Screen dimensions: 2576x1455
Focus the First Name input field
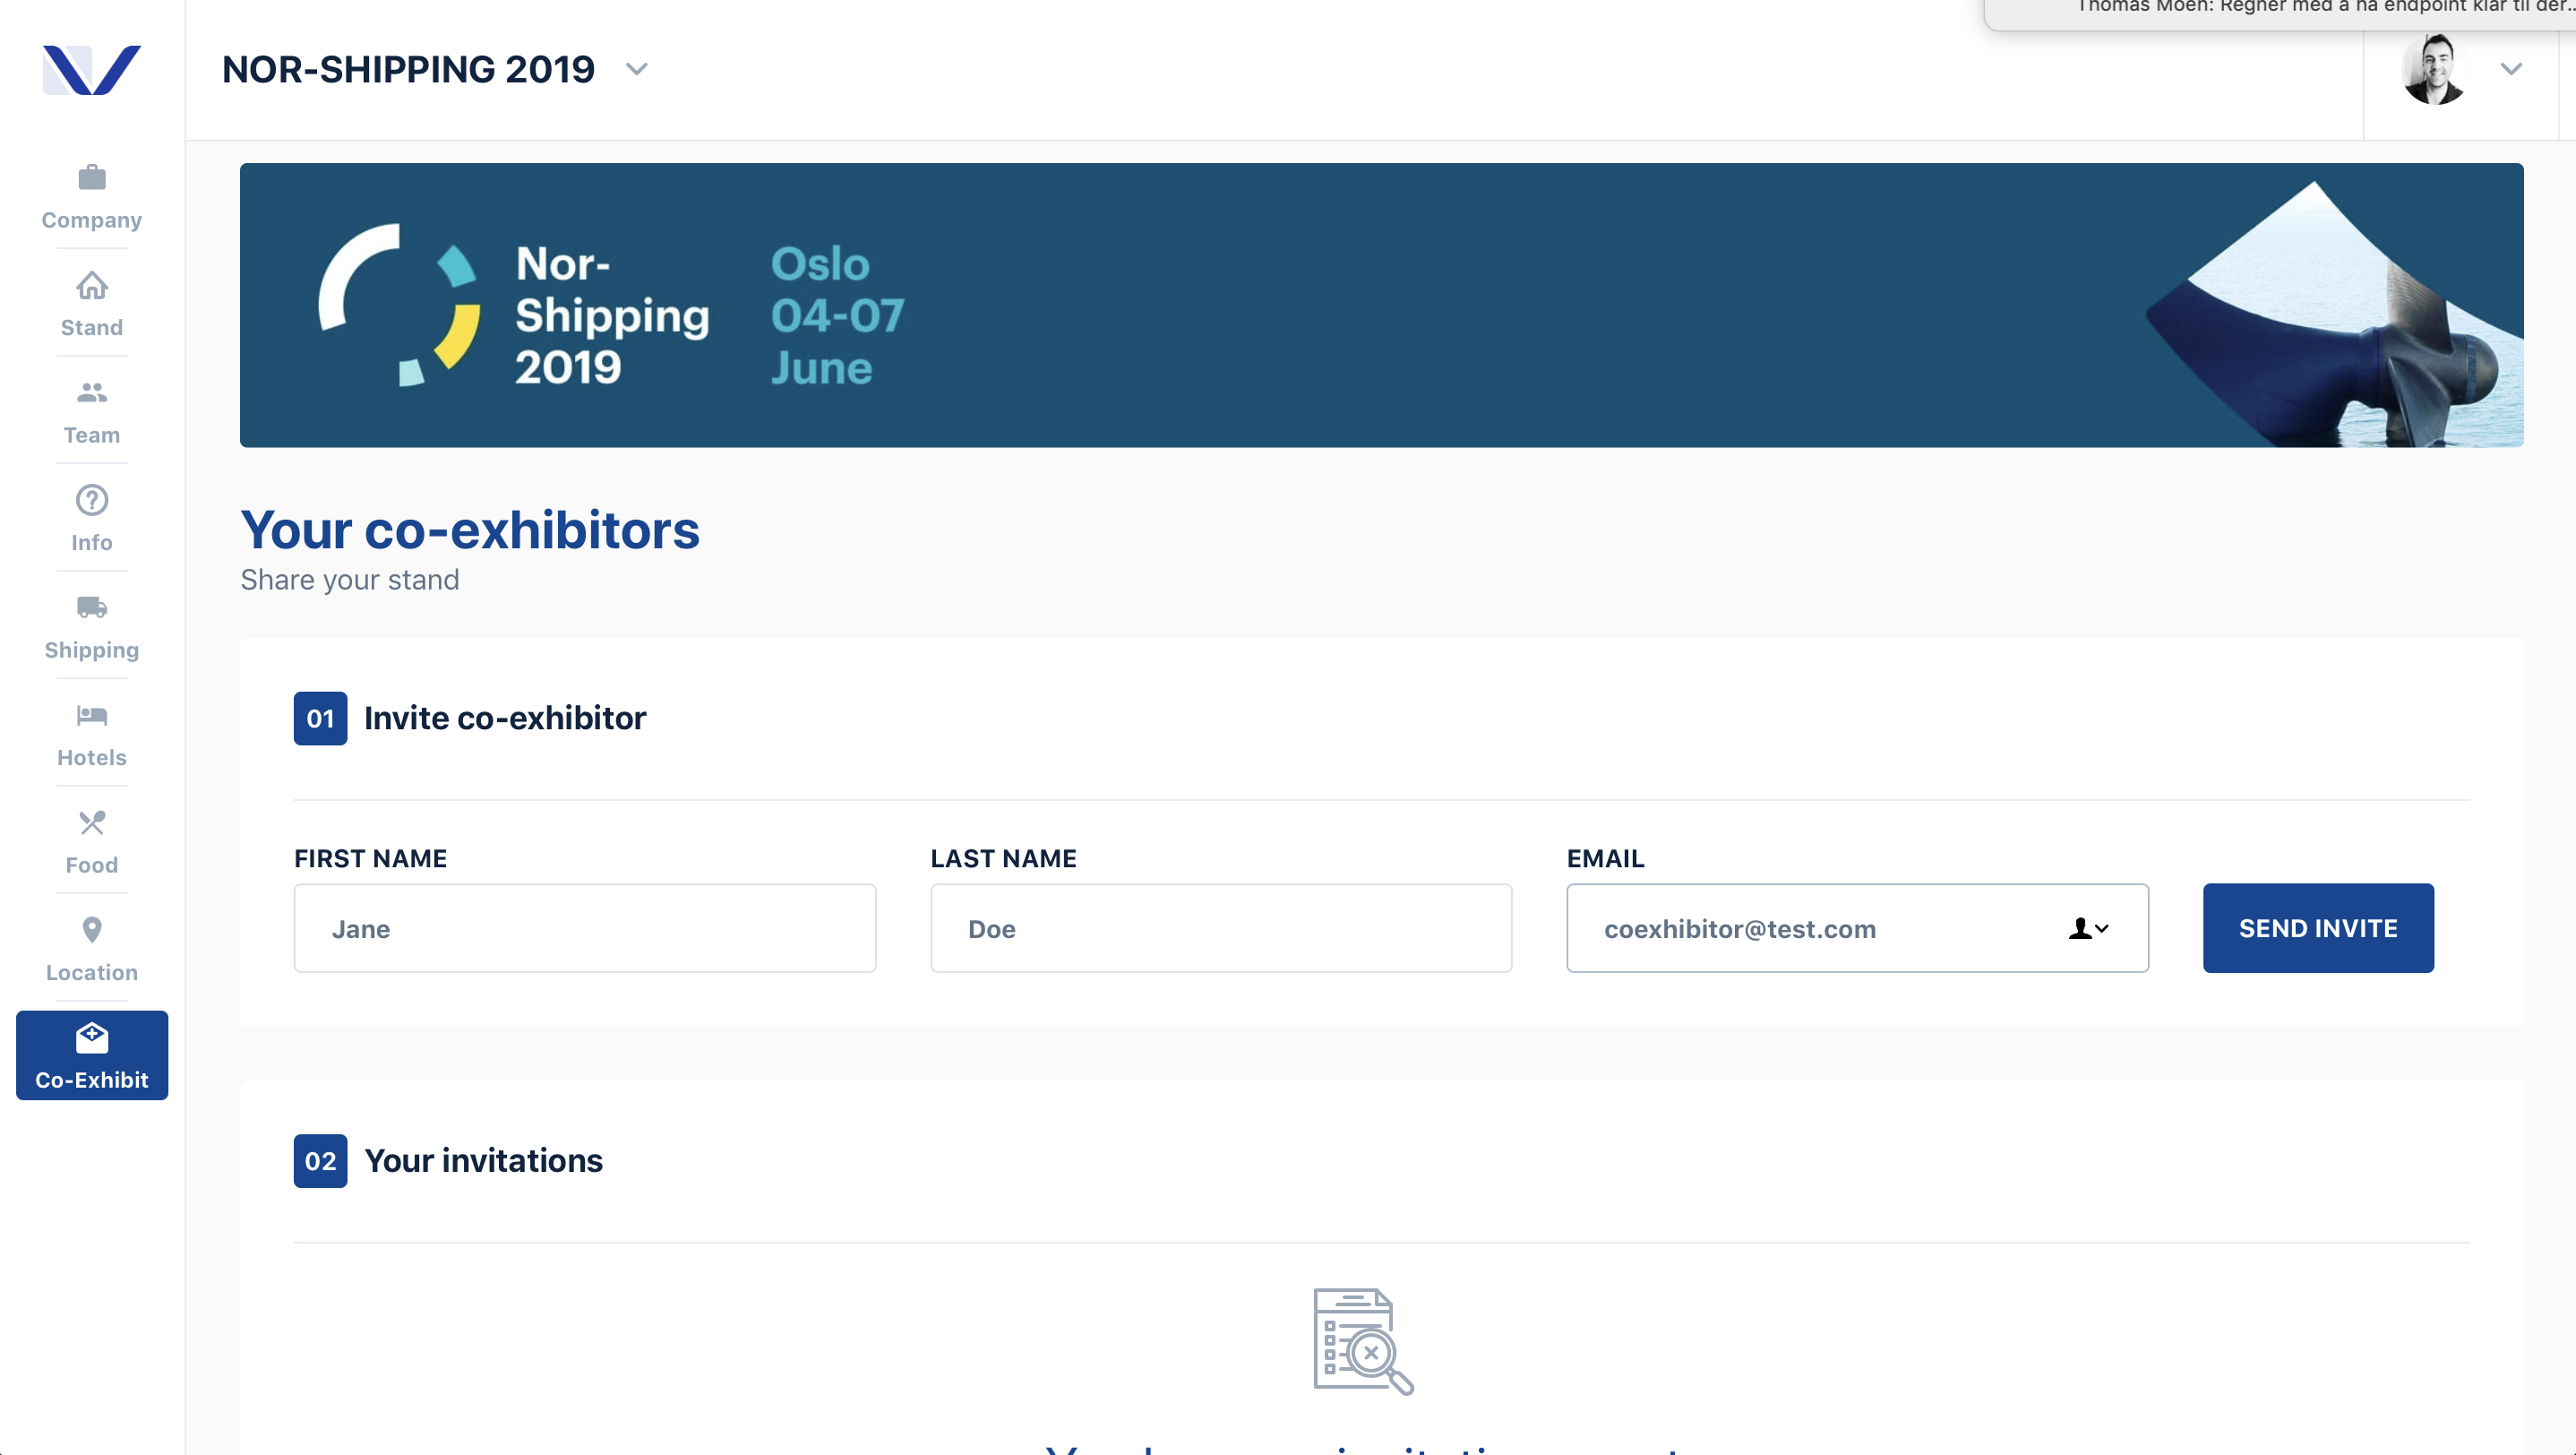coord(585,928)
